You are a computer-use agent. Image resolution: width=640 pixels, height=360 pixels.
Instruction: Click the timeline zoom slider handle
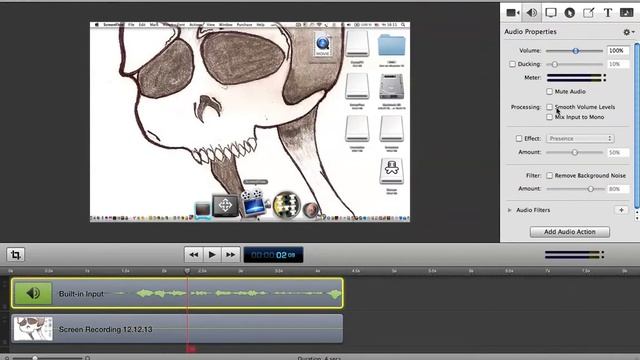tap(35, 358)
